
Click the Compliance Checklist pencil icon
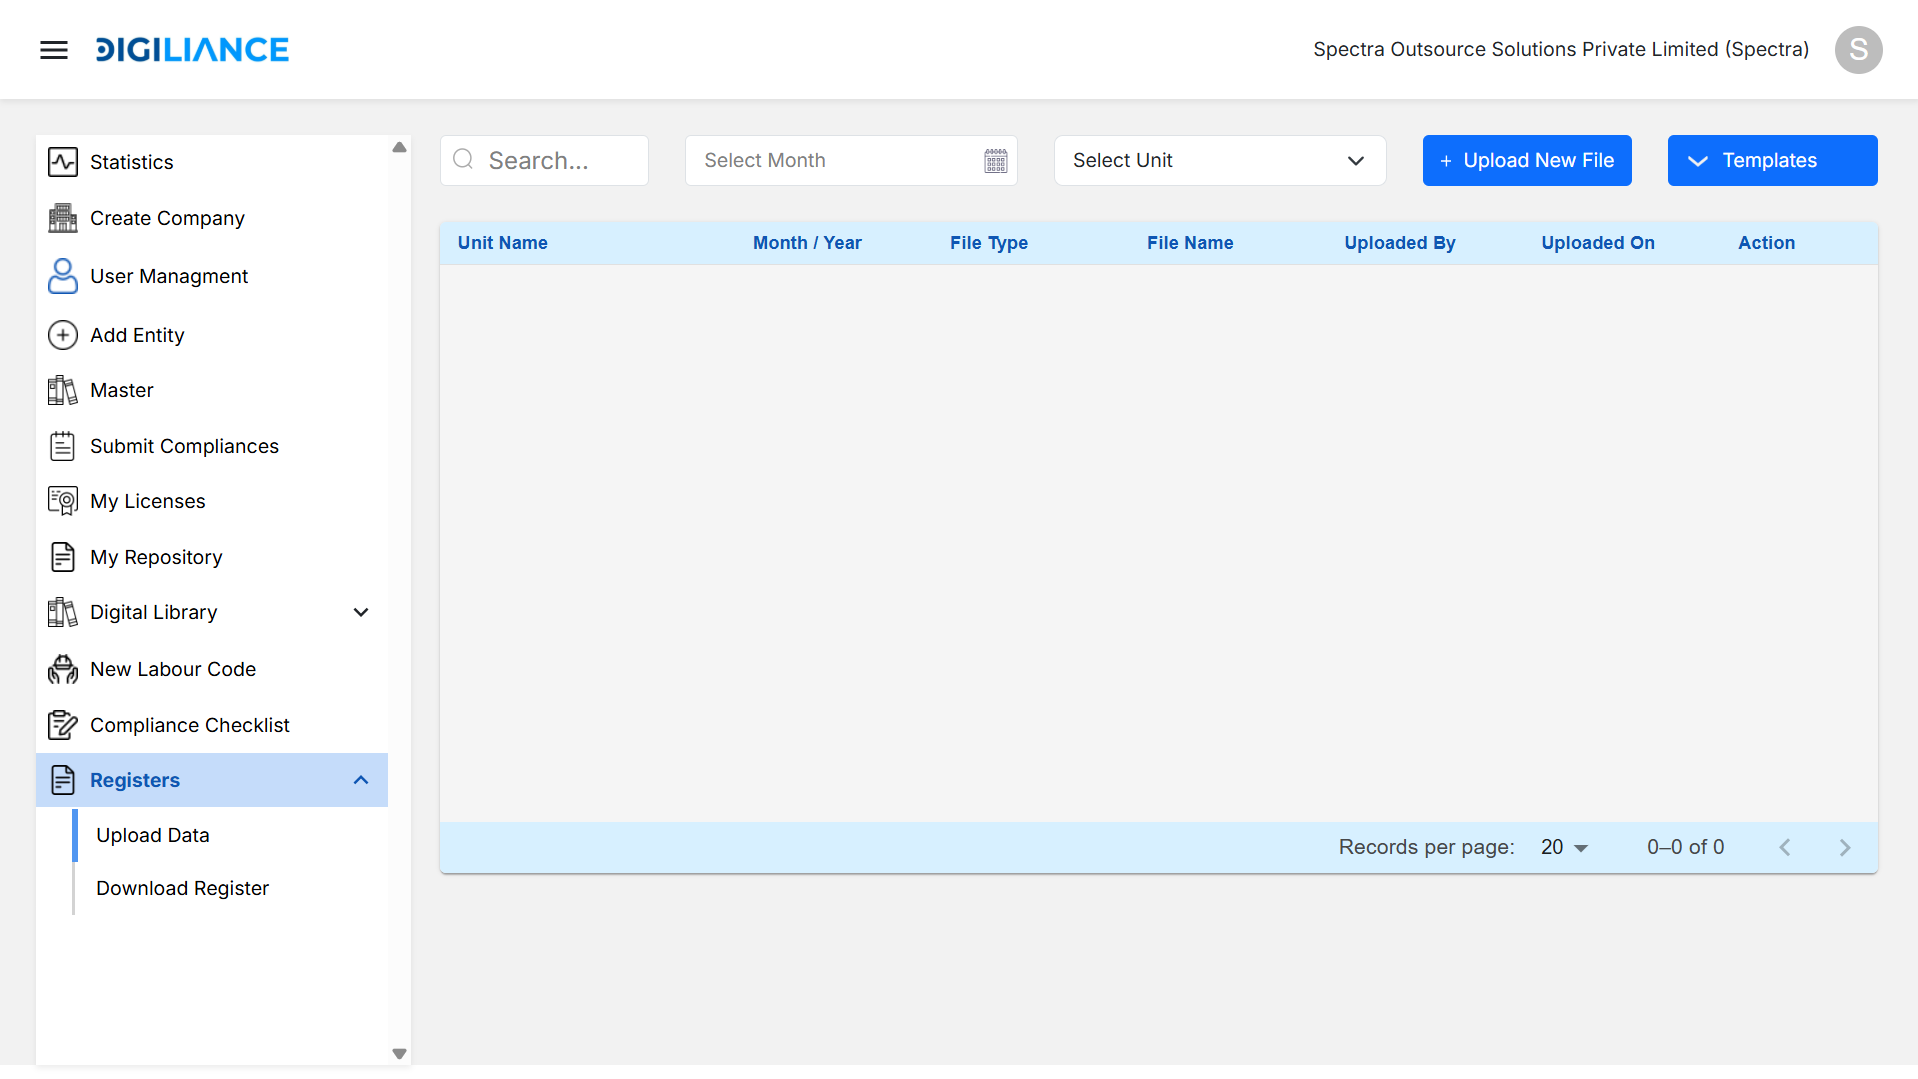(x=63, y=725)
